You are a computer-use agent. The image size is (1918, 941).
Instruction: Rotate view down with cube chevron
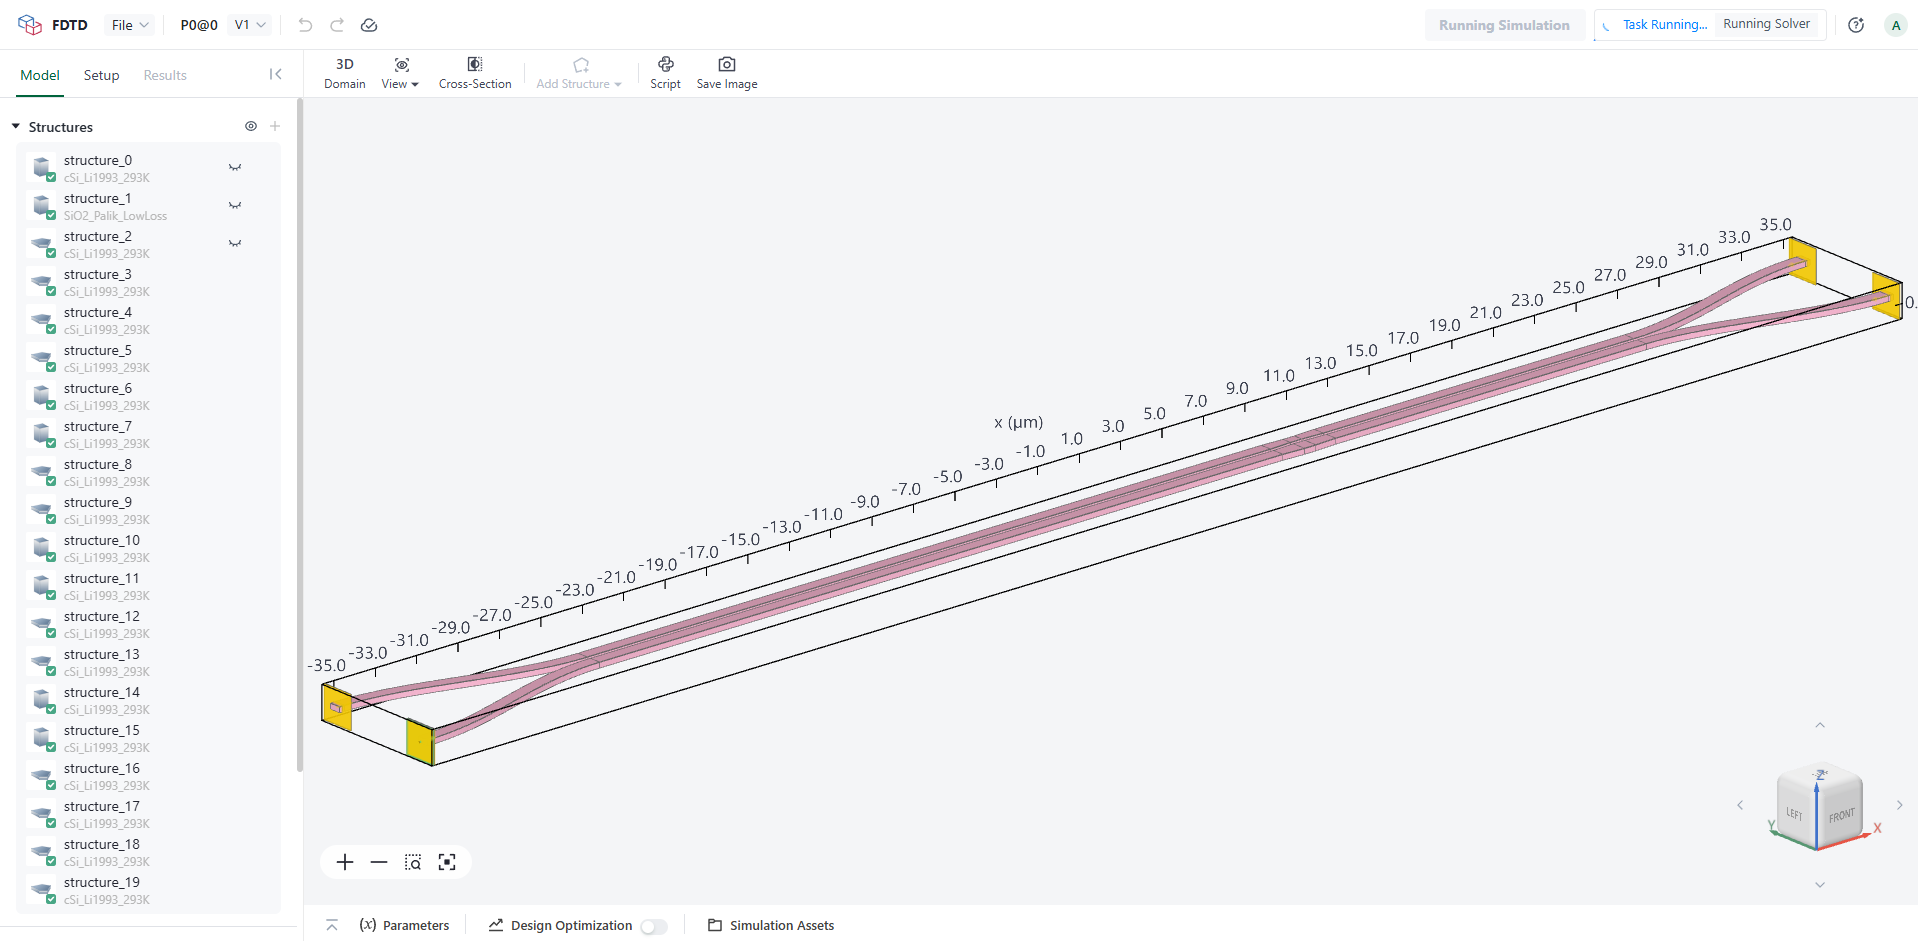tap(1820, 885)
